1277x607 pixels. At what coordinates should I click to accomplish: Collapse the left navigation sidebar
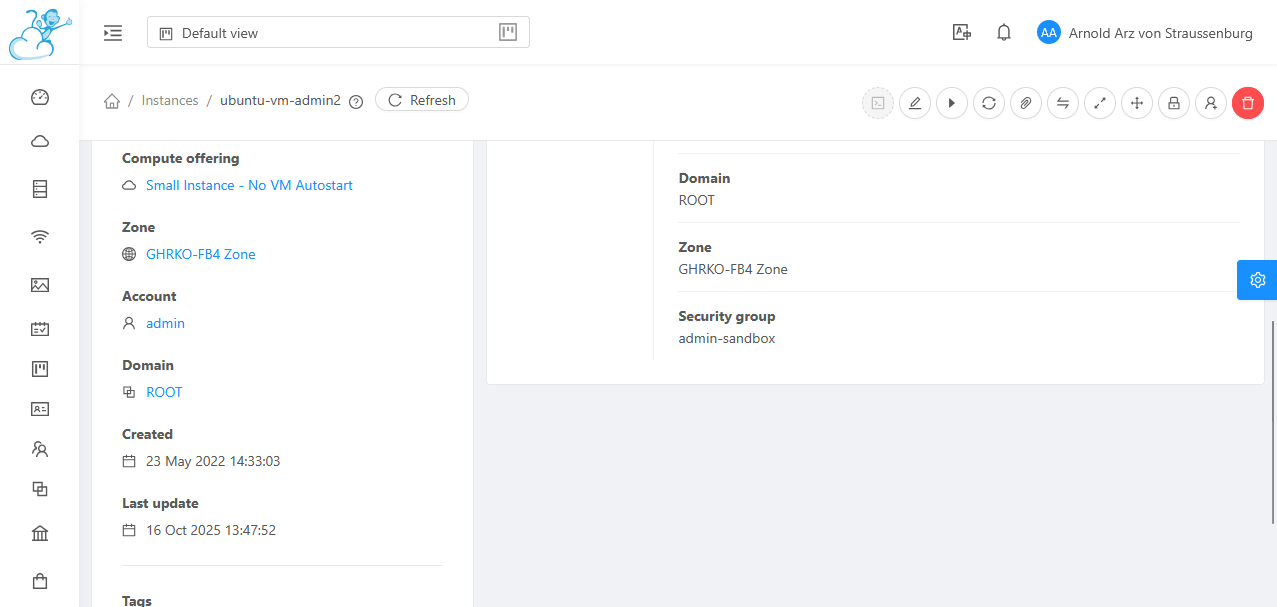pyautogui.click(x=112, y=32)
